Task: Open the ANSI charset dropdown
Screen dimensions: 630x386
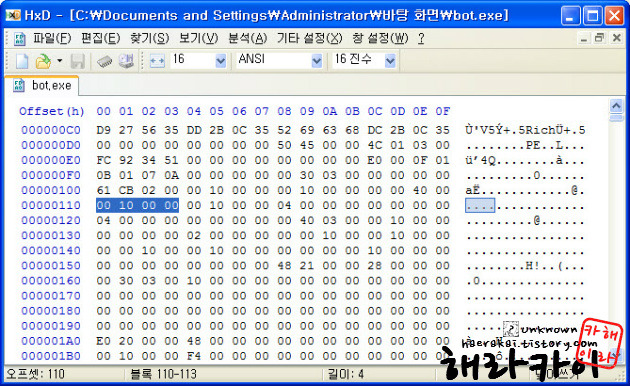Action: tap(317, 61)
